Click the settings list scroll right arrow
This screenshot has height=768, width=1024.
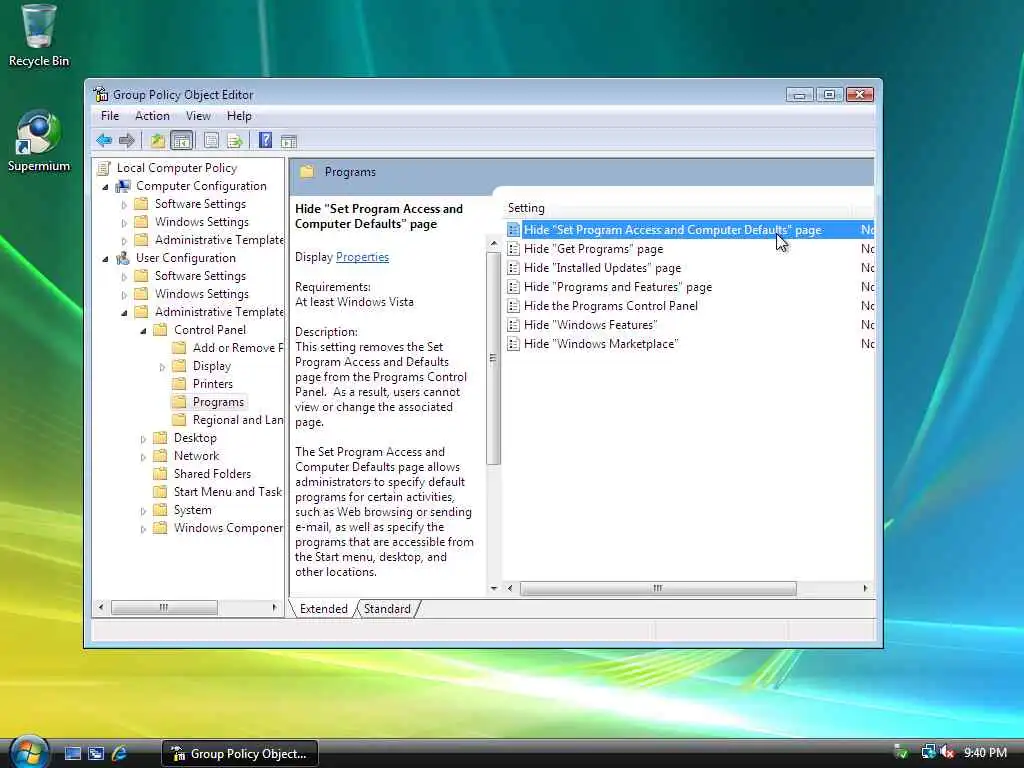pos(865,588)
